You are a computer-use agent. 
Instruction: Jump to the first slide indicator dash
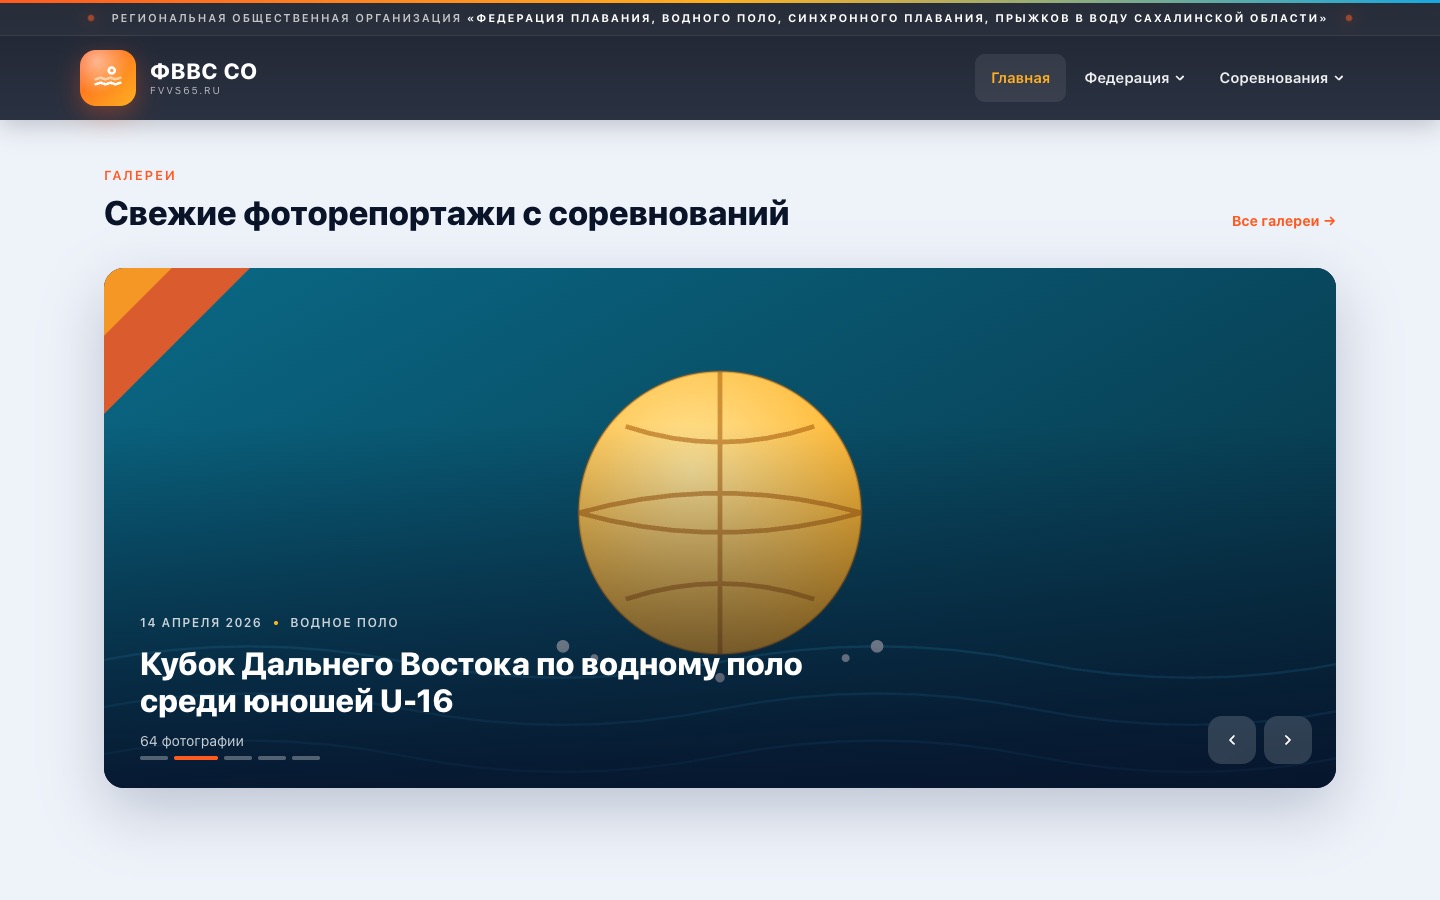[x=154, y=758]
